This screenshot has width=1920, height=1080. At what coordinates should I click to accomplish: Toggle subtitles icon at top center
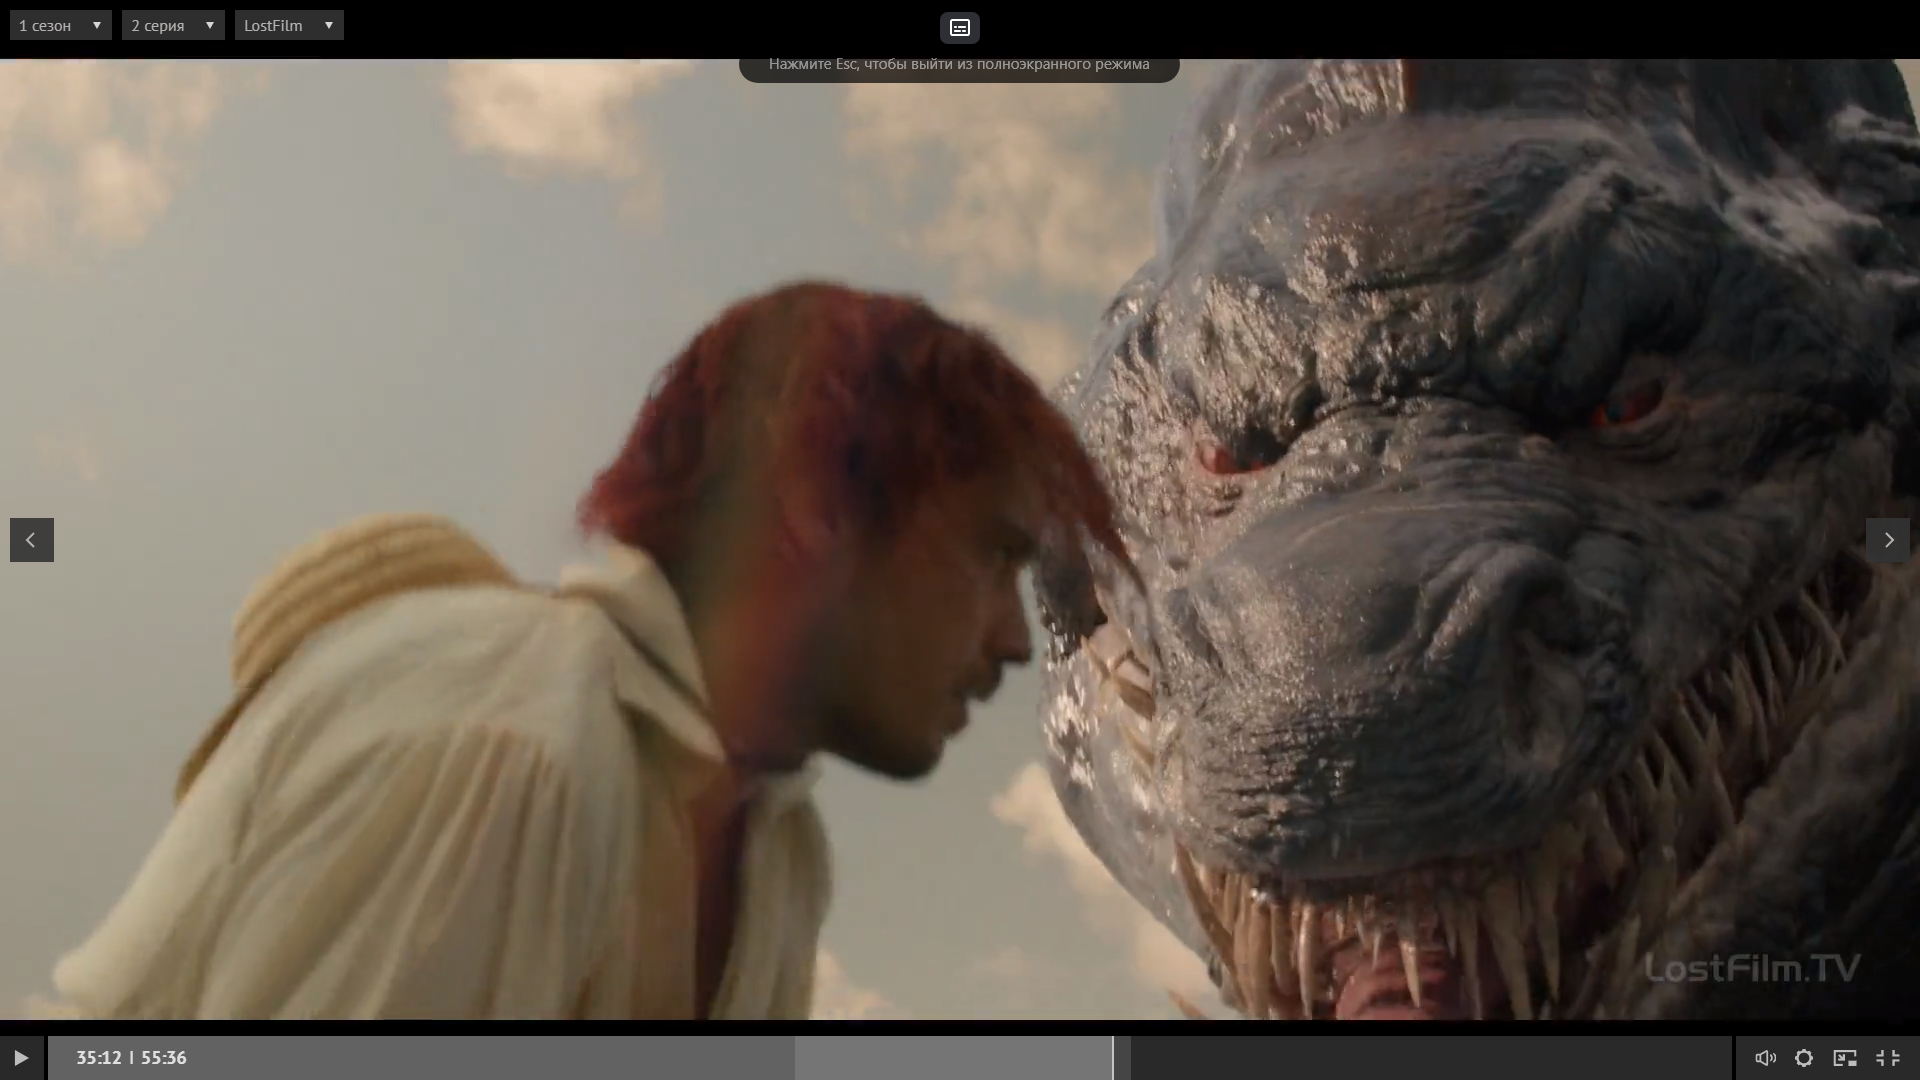[x=959, y=28]
